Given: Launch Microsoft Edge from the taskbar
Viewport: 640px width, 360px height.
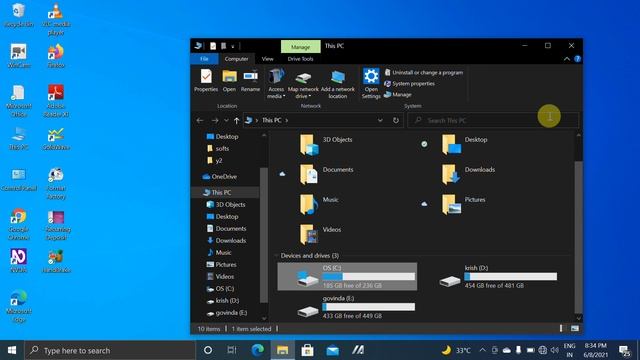Looking at the screenshot, I should (258, 350).
